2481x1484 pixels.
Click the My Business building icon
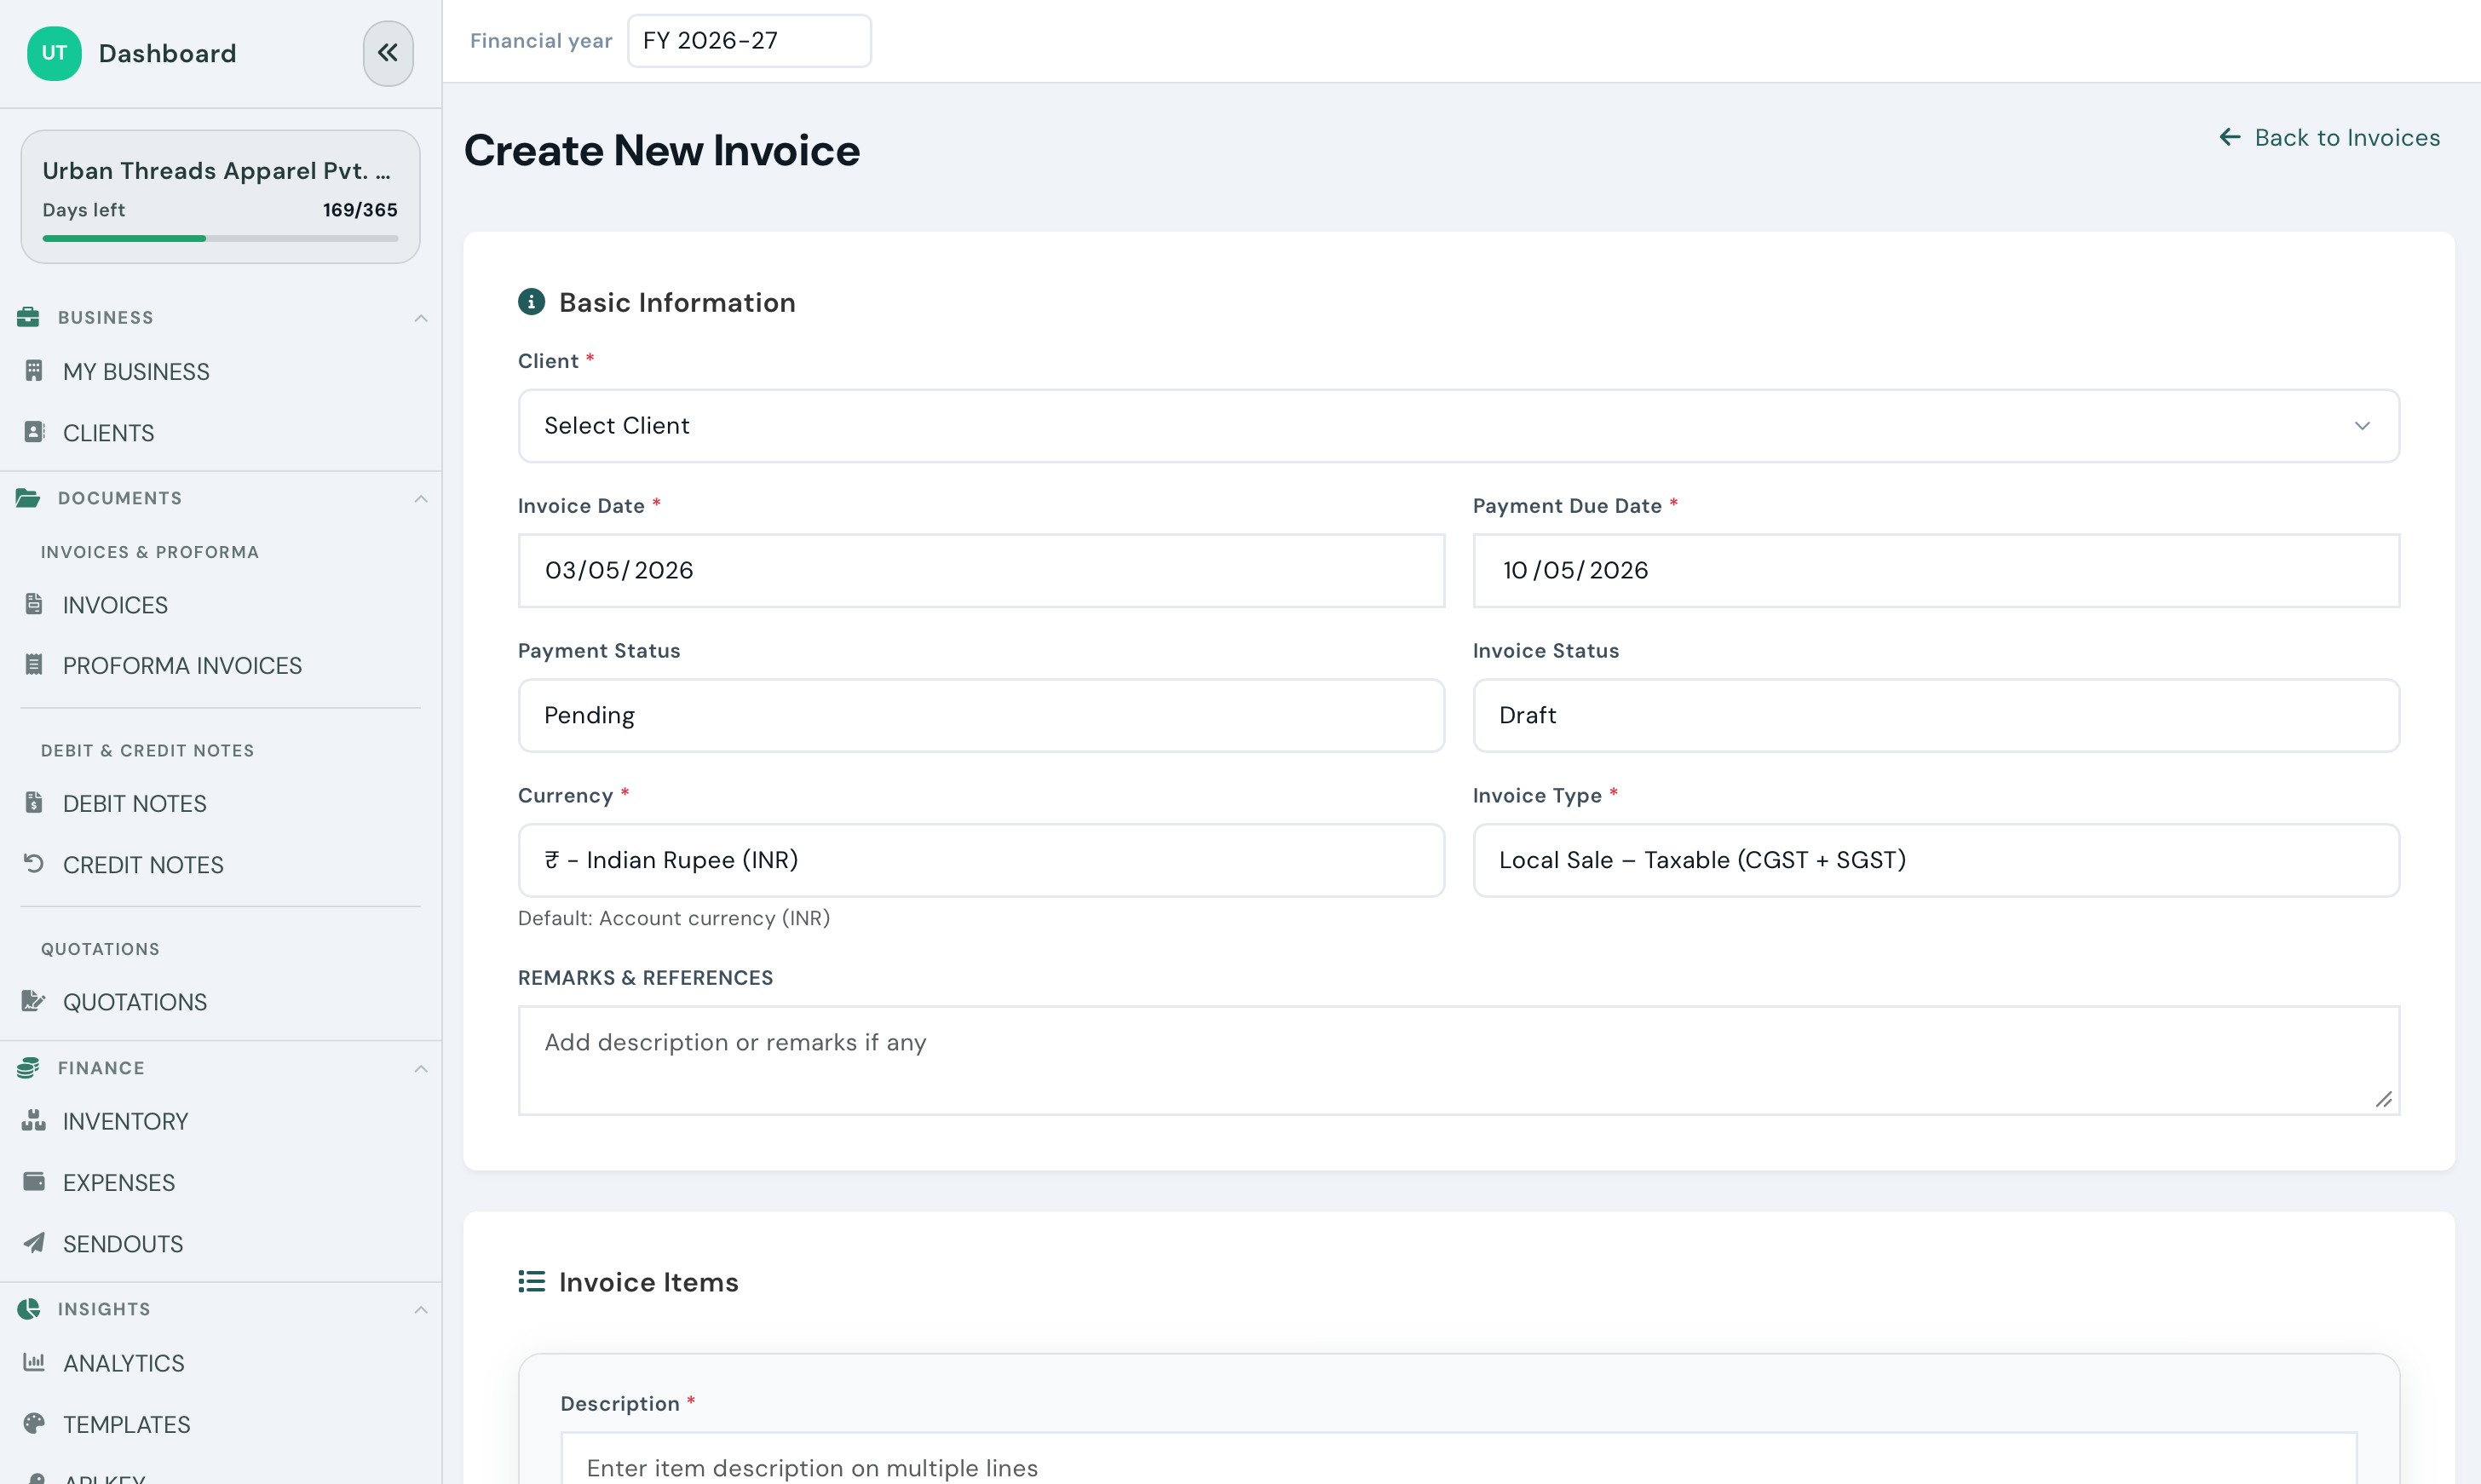(34, 371)
